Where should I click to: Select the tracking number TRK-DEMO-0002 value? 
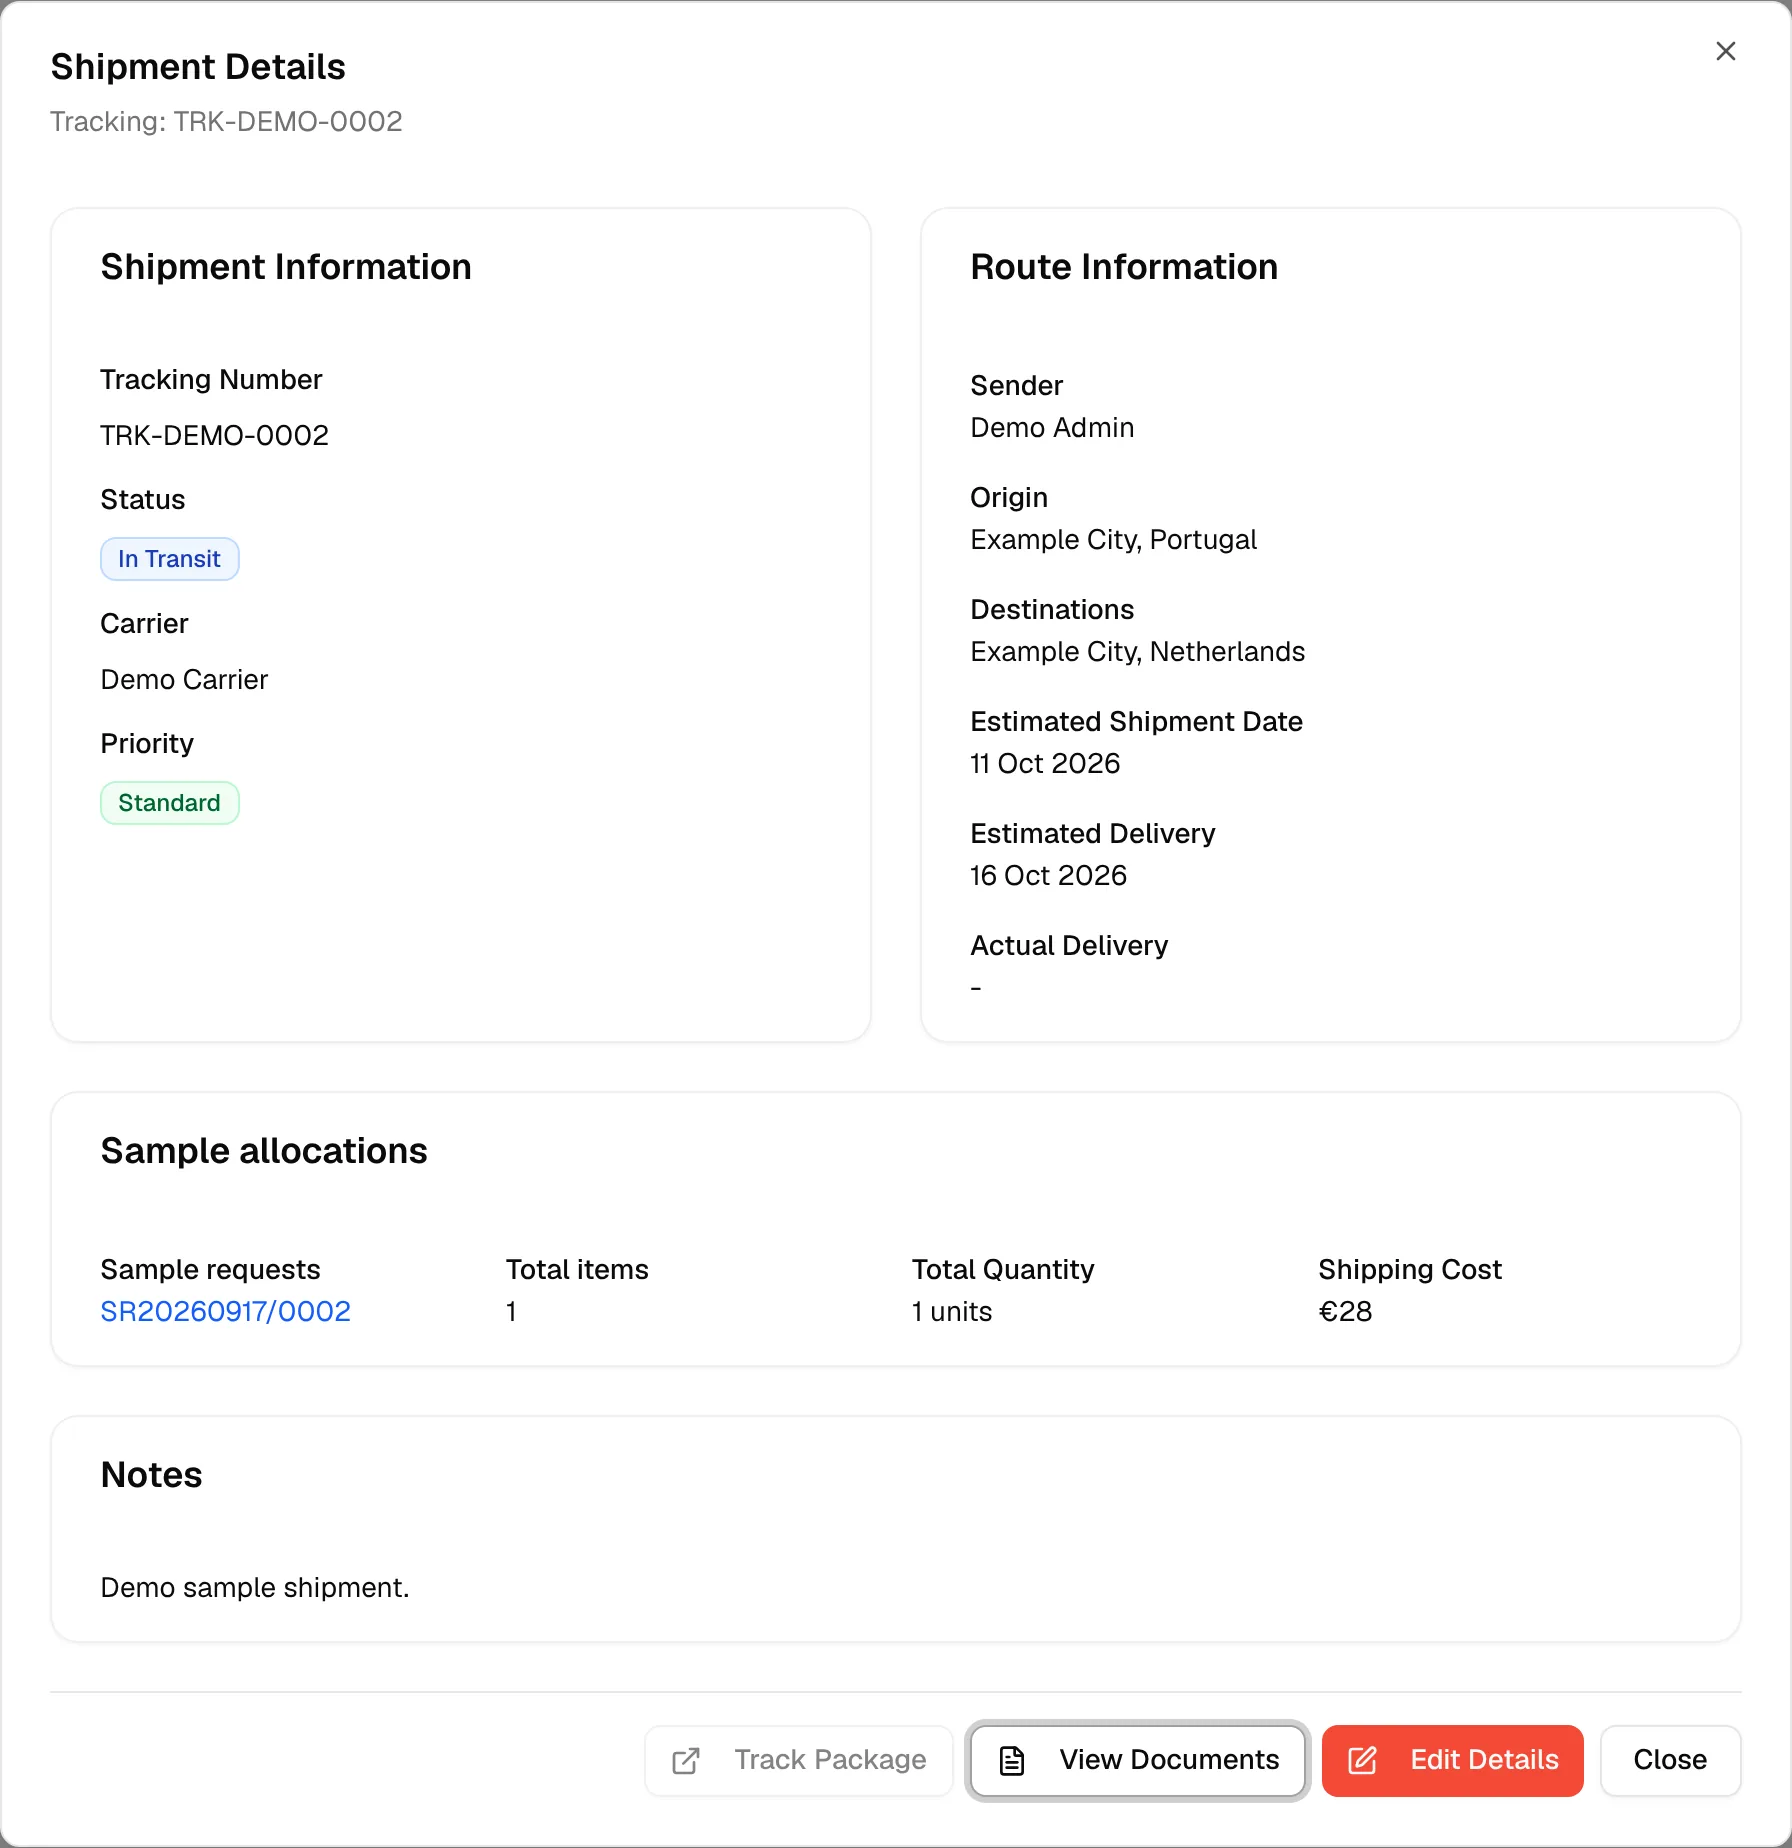pos(215,435)
